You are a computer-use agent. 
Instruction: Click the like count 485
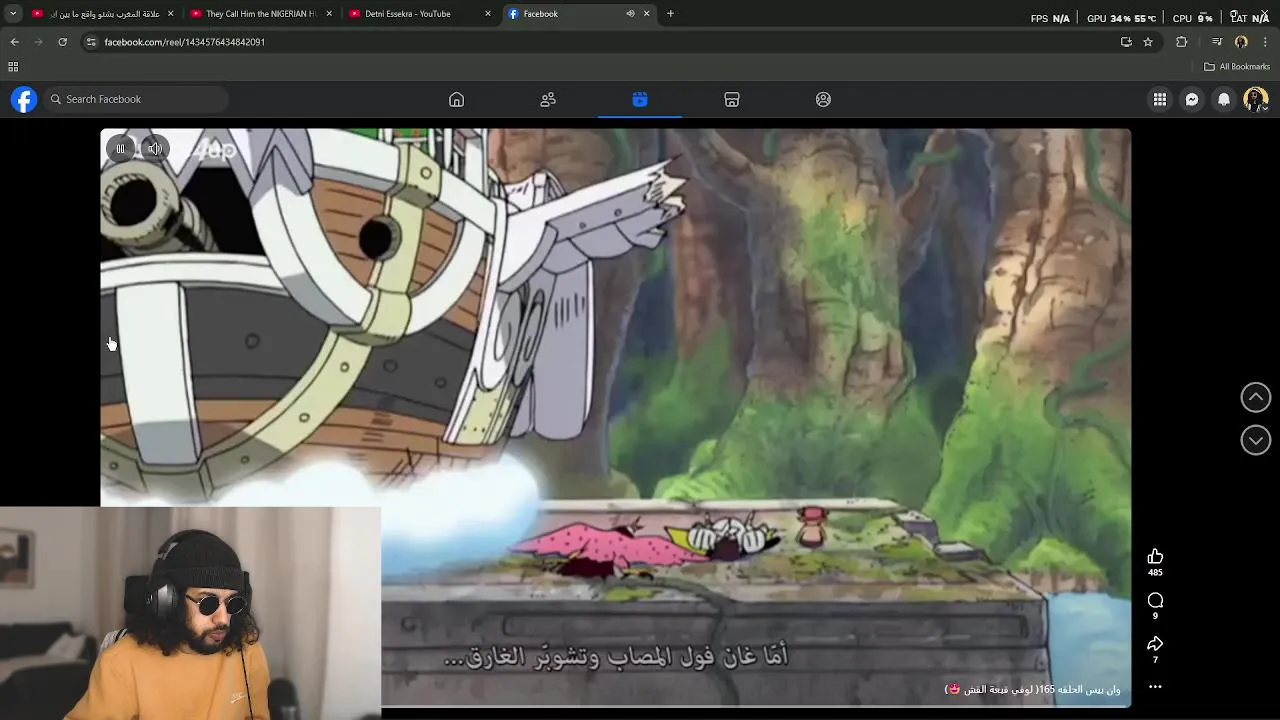click(x=1155, y=573)
